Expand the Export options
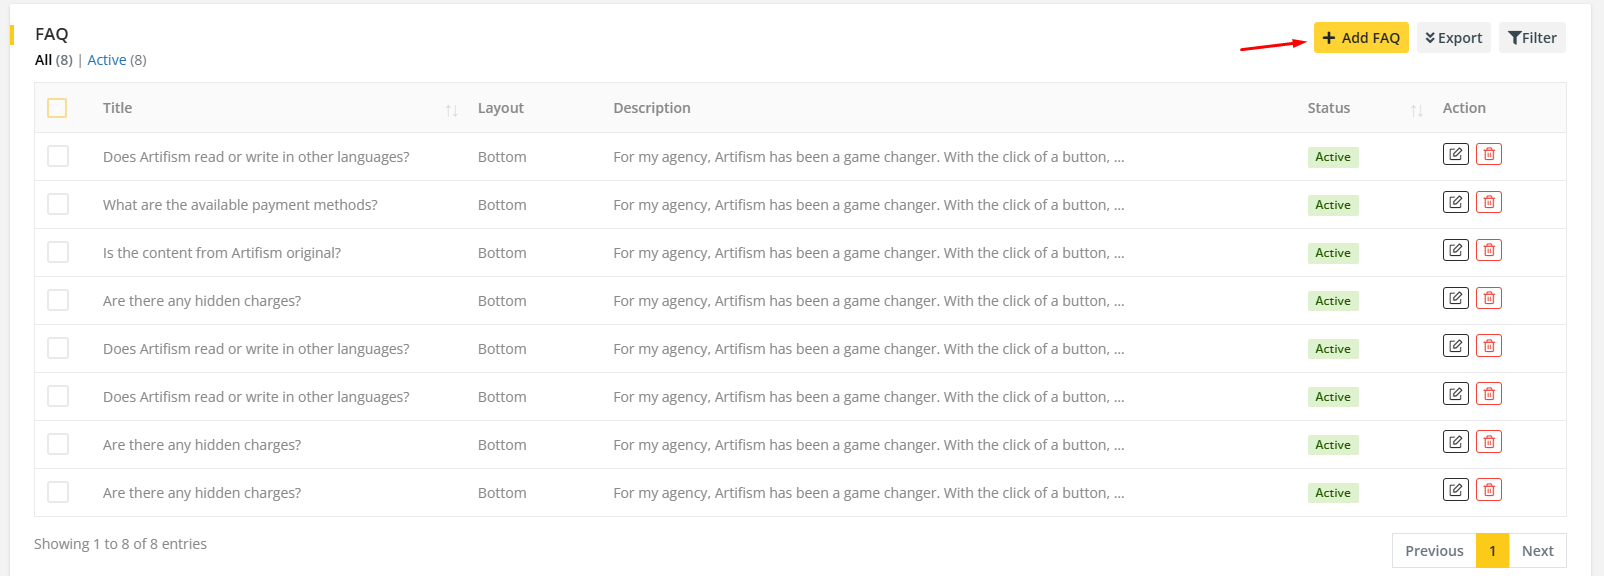The height and width of the screenshot is (576, 1604). tap(1453, 38)
